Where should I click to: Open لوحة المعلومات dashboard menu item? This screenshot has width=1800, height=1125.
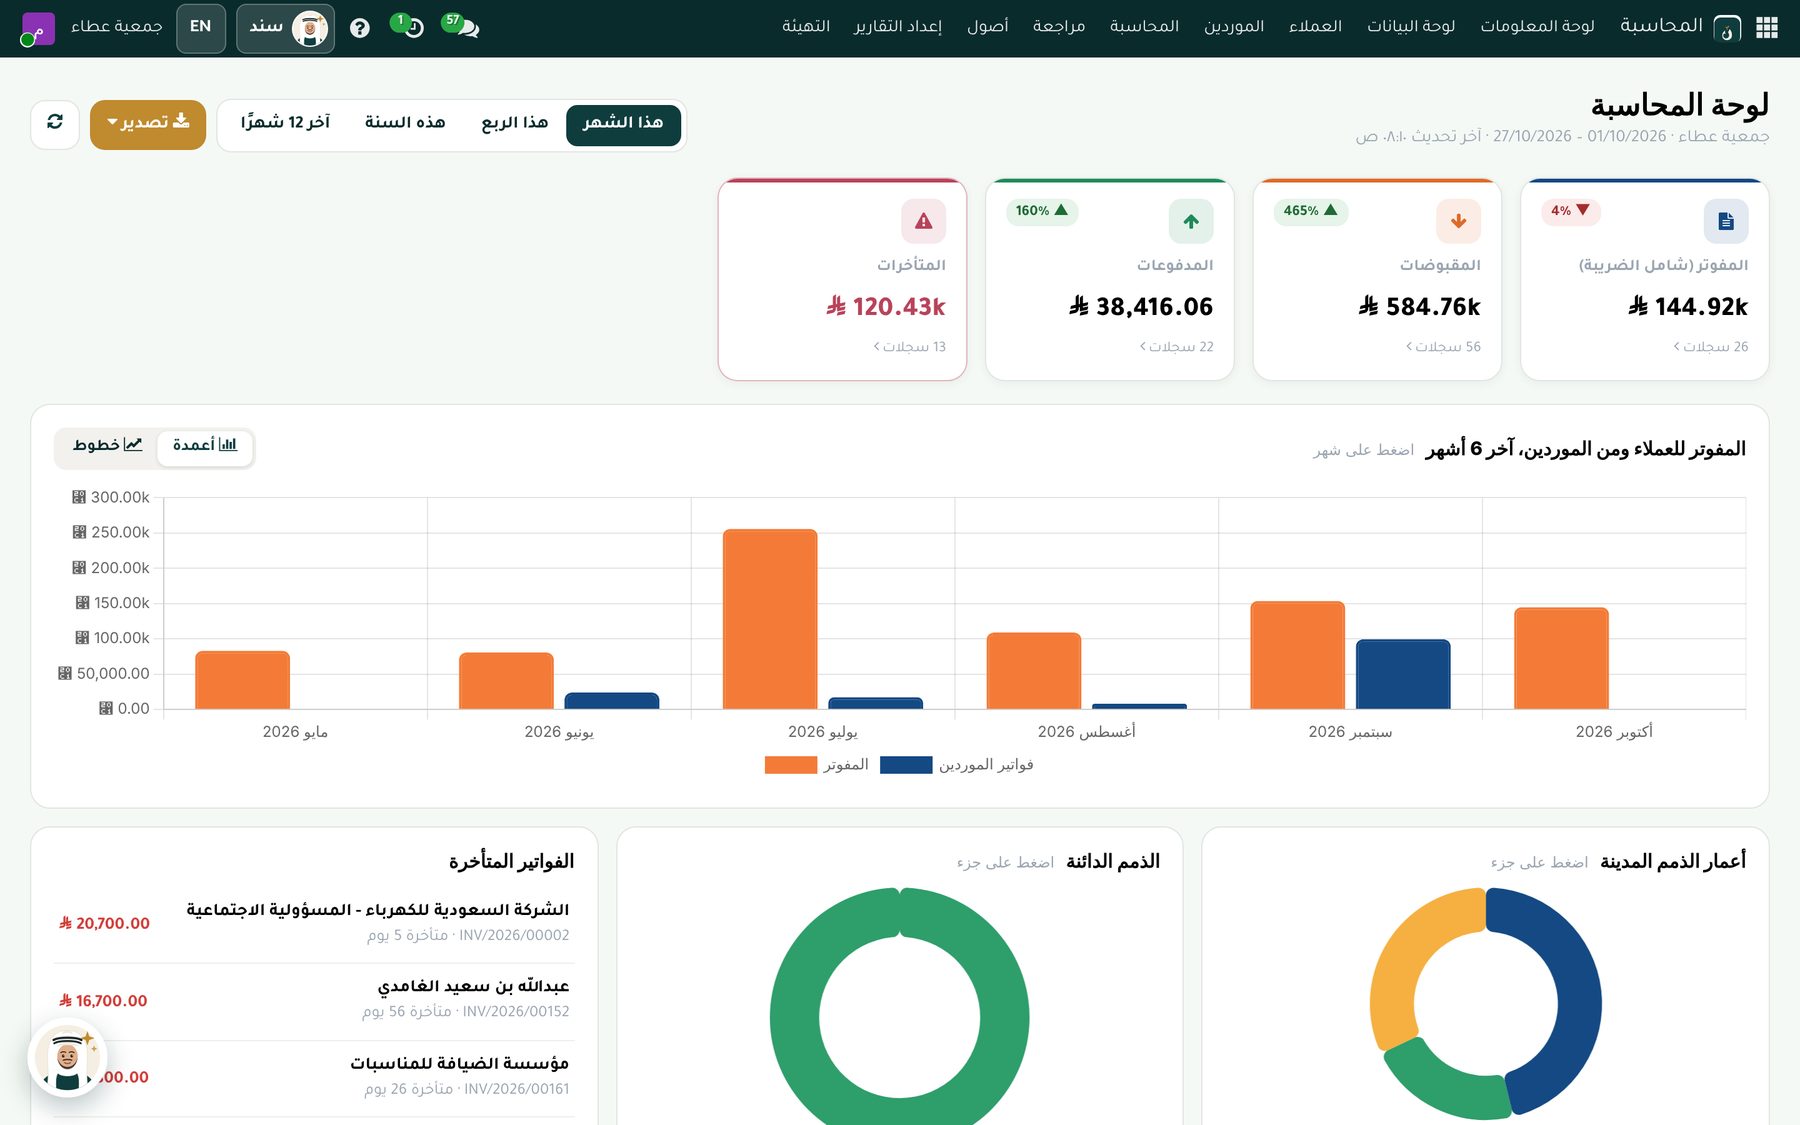coord(1537,27)
